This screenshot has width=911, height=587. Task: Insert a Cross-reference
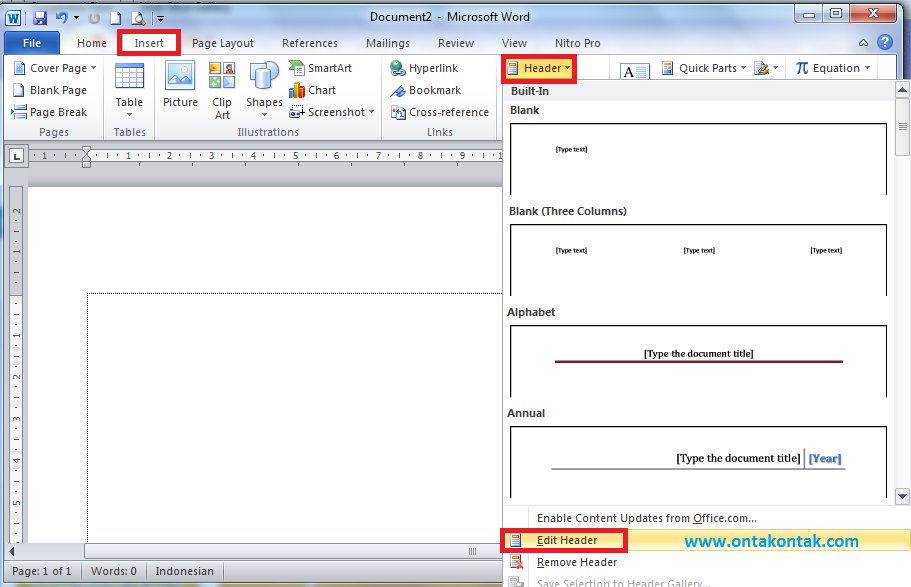click(440, 112)
